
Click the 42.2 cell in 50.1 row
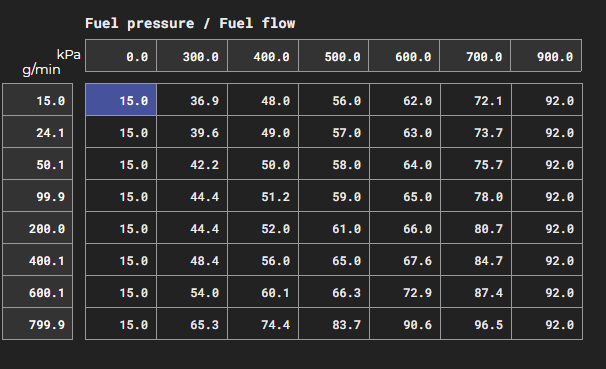(x=192, y=164)
